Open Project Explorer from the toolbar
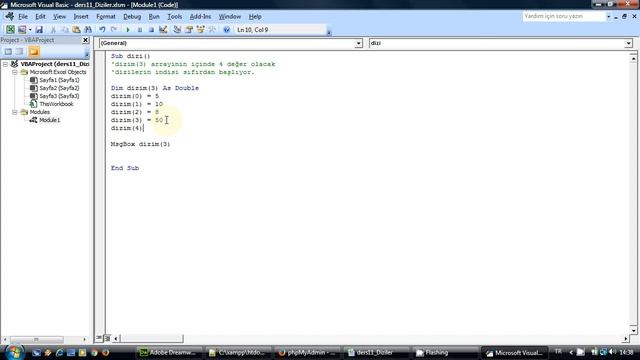The width and height of the screenshot is (640, 360). tap(177, 29)
